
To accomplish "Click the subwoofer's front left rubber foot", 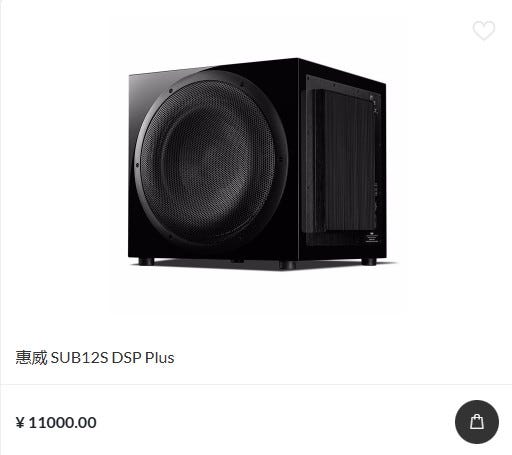I will pos(146,261).
